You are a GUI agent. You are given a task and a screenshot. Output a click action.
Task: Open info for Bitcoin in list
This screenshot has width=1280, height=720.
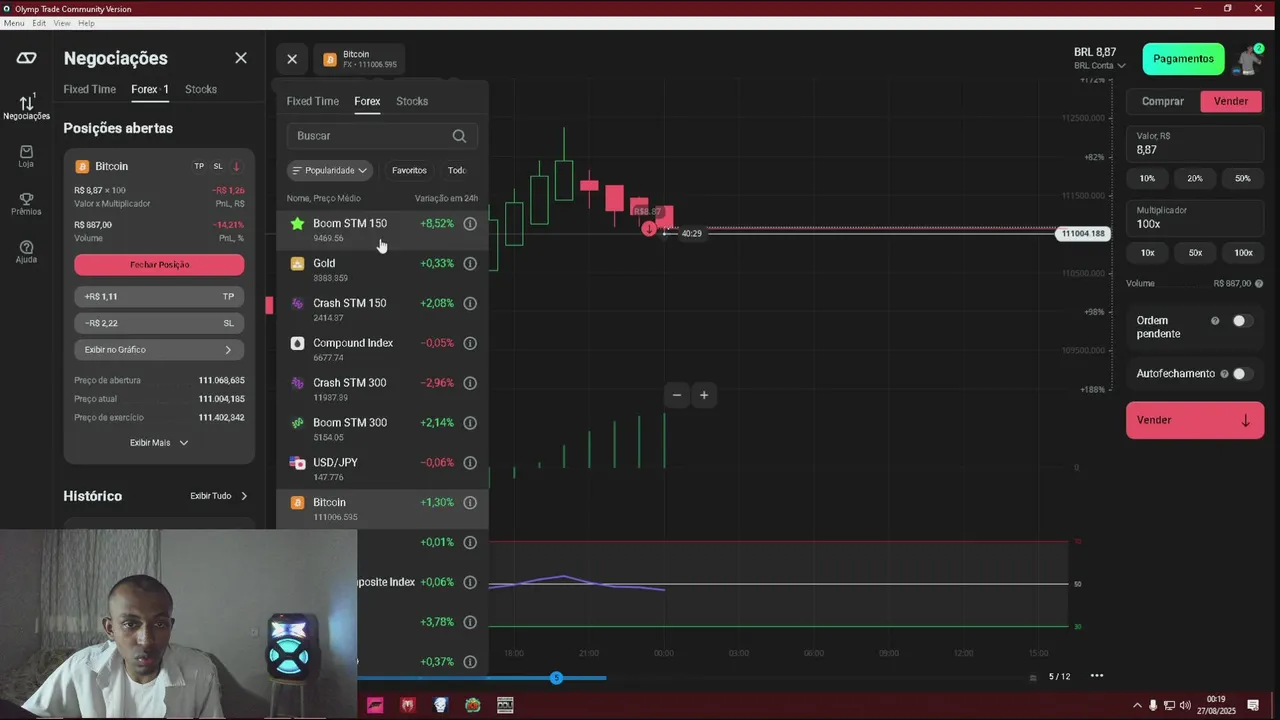[470, 503]
